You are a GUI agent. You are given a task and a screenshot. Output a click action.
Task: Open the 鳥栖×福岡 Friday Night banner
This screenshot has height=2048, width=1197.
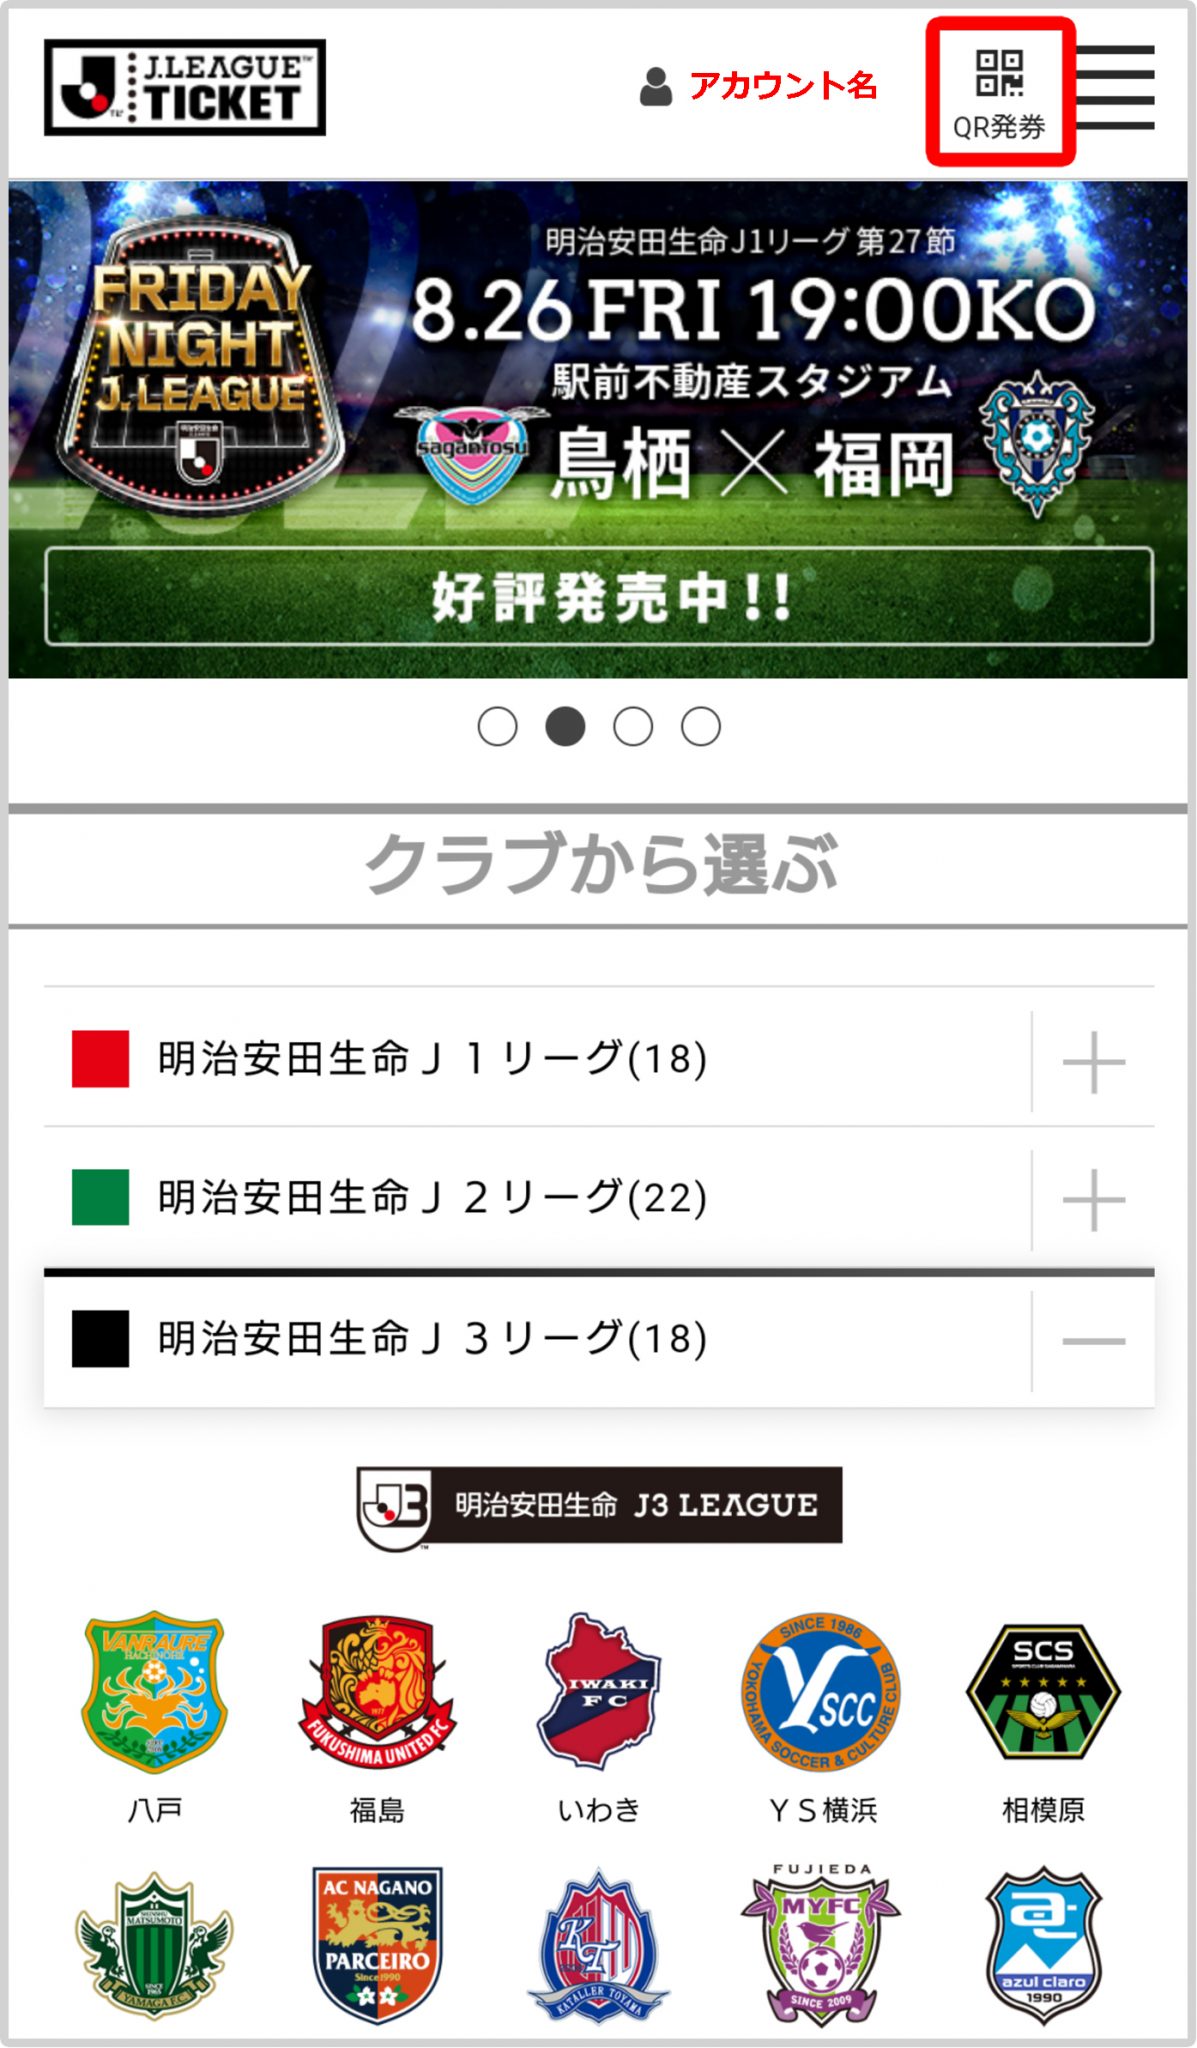[x=598, y=430]
